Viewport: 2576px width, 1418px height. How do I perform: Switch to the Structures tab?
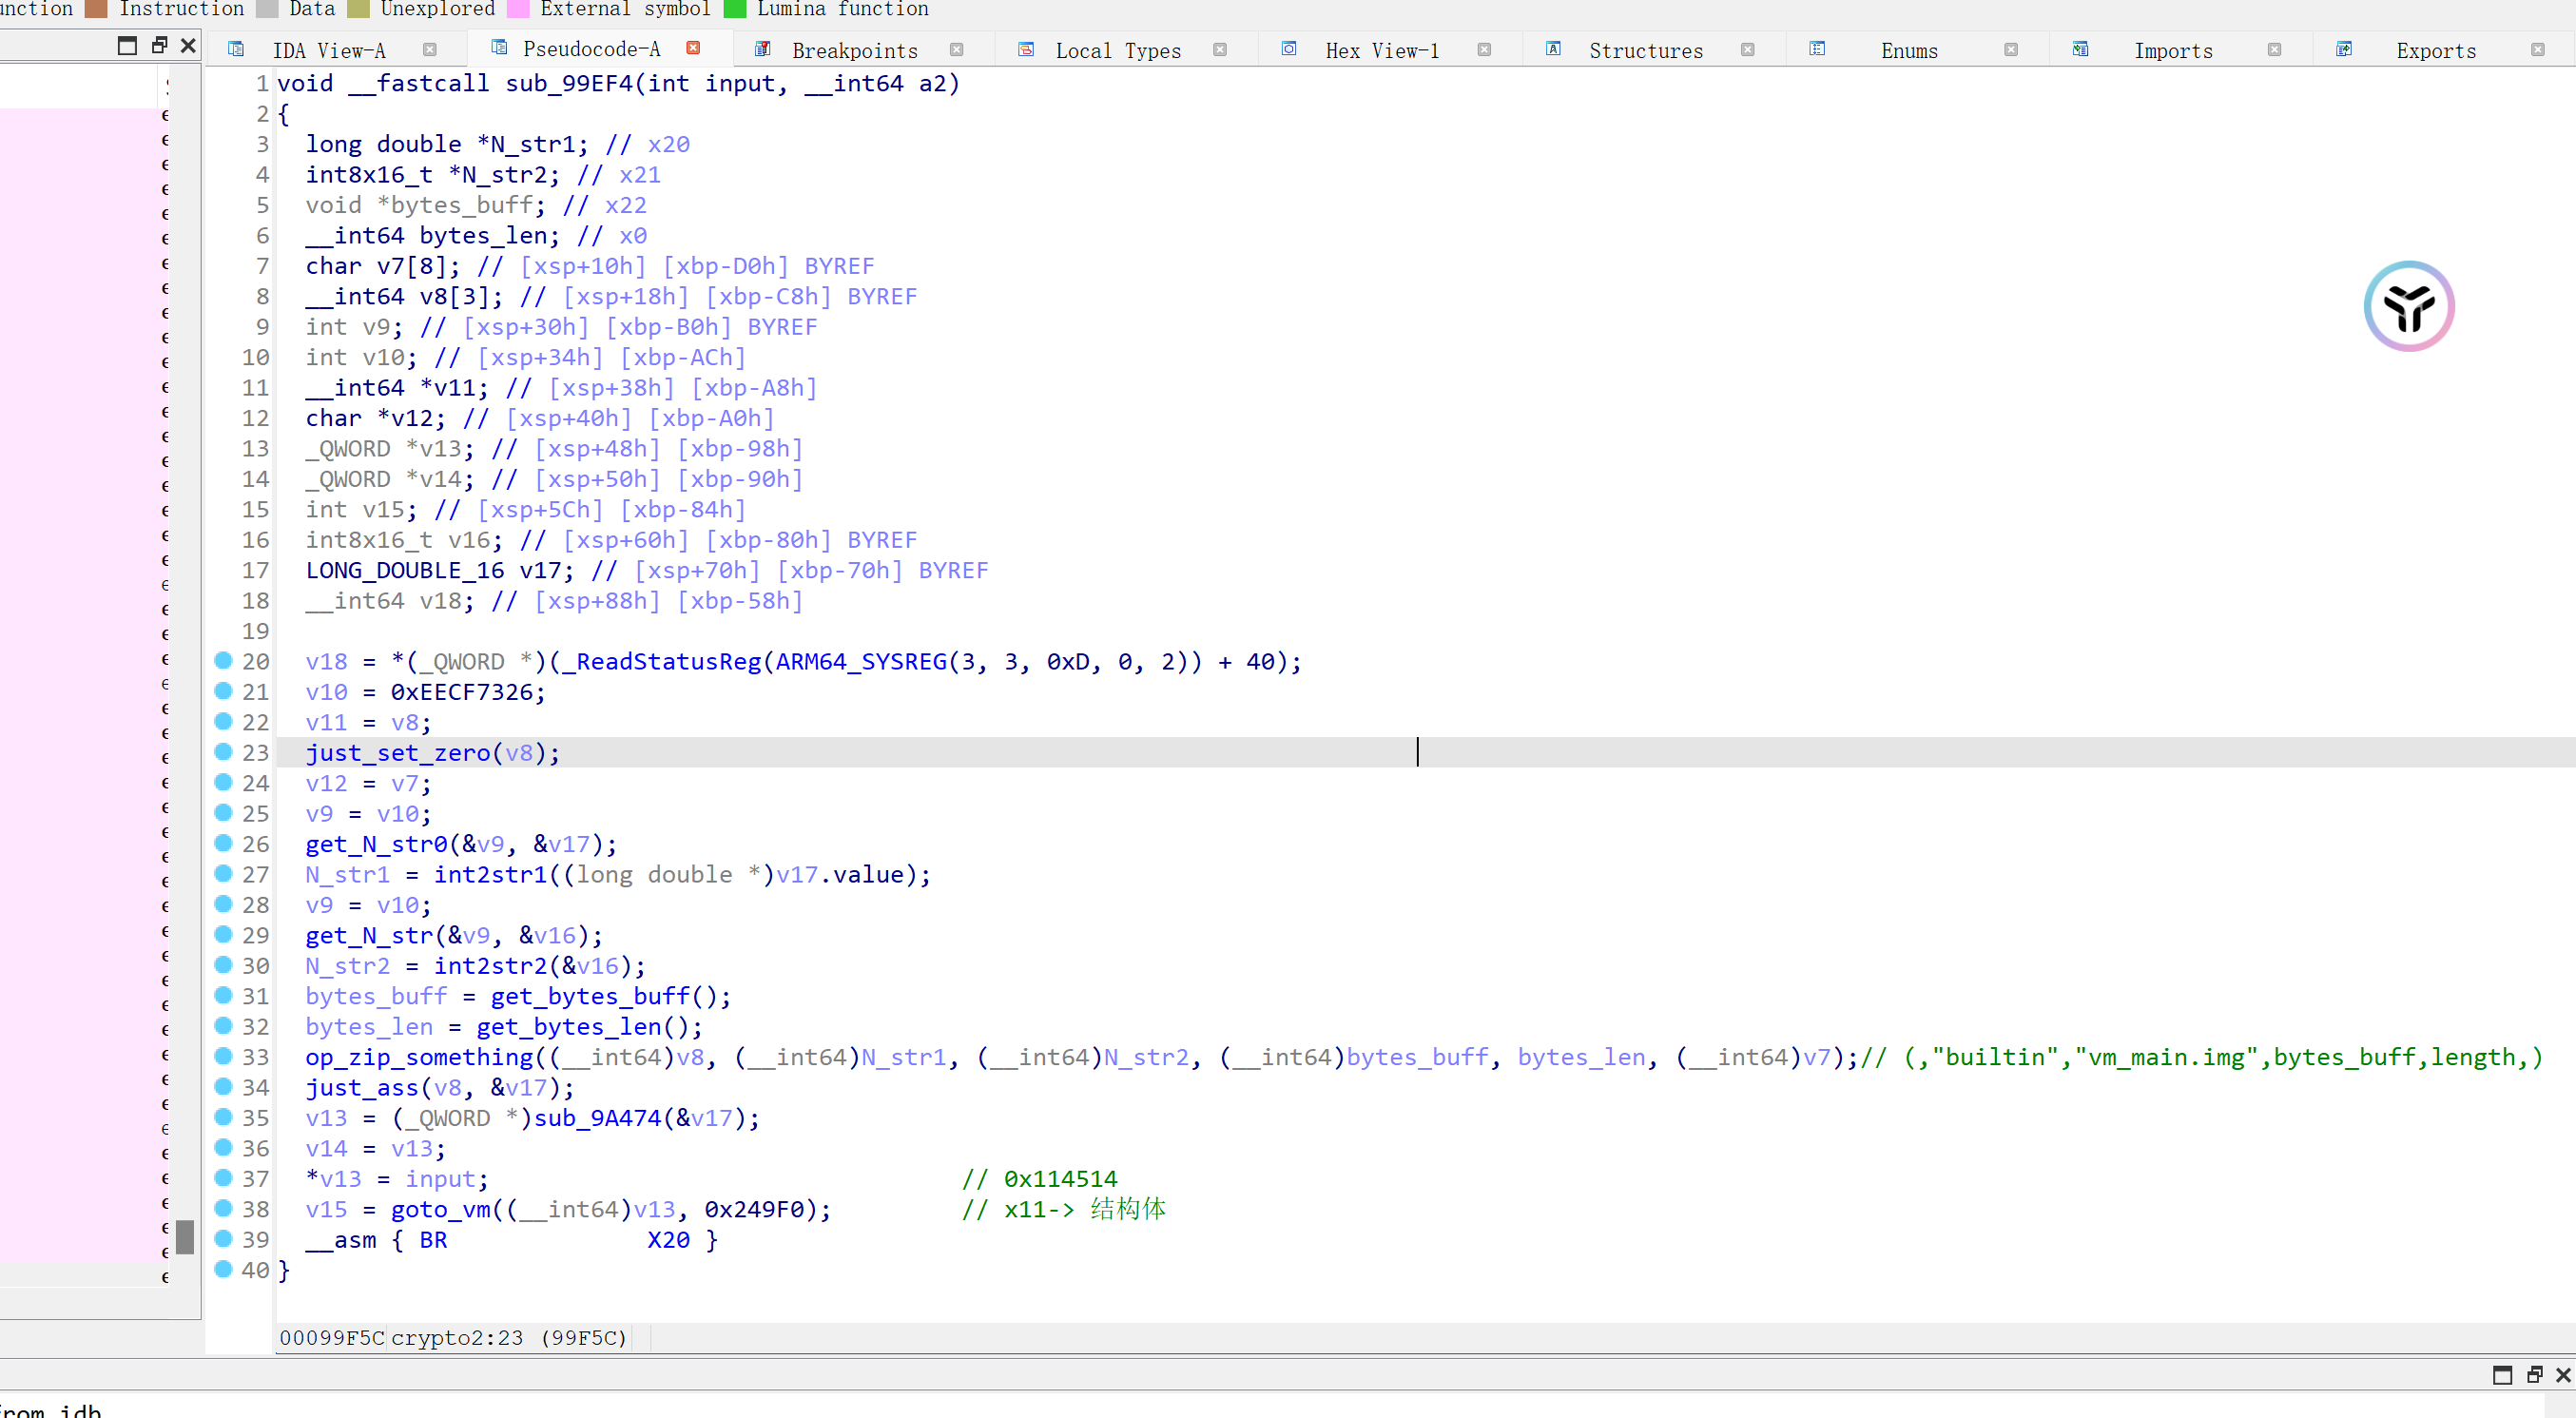click(1645, 51)
